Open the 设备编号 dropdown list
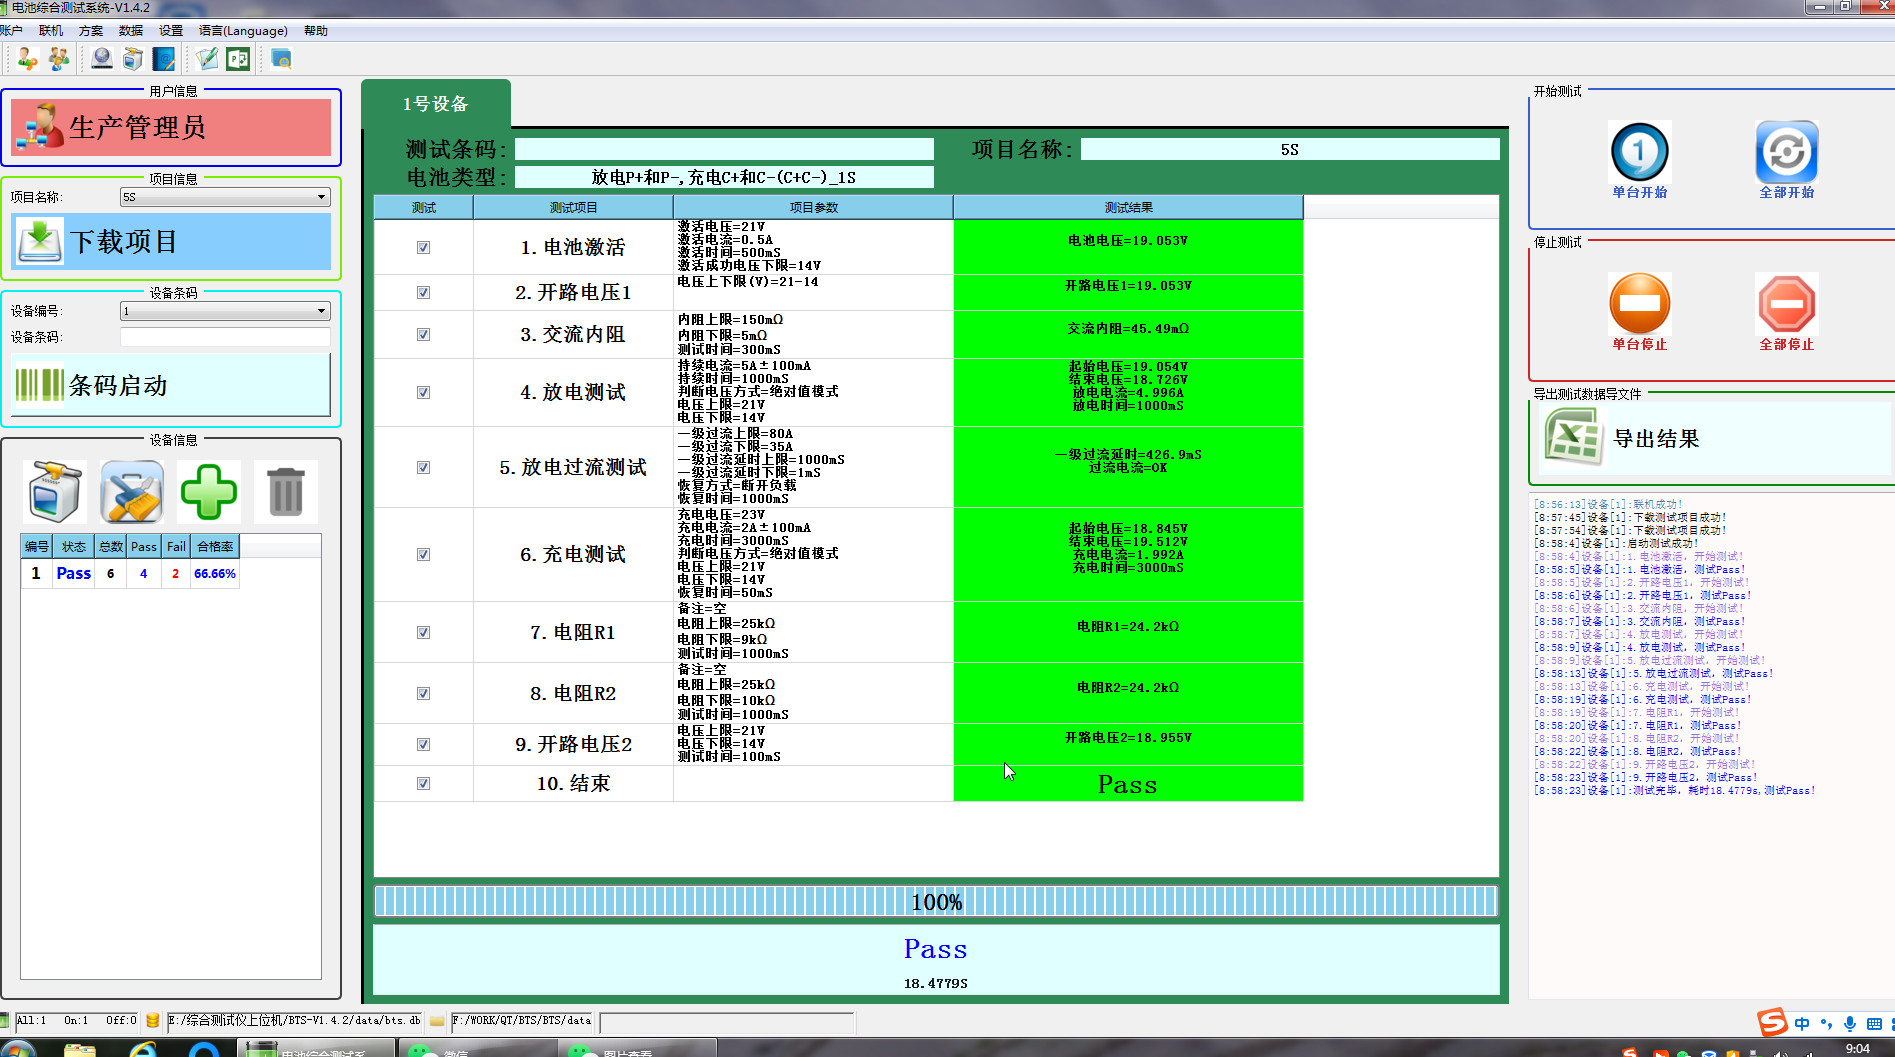Viewport: 1895px width, 1057px height. coord(321,311)
